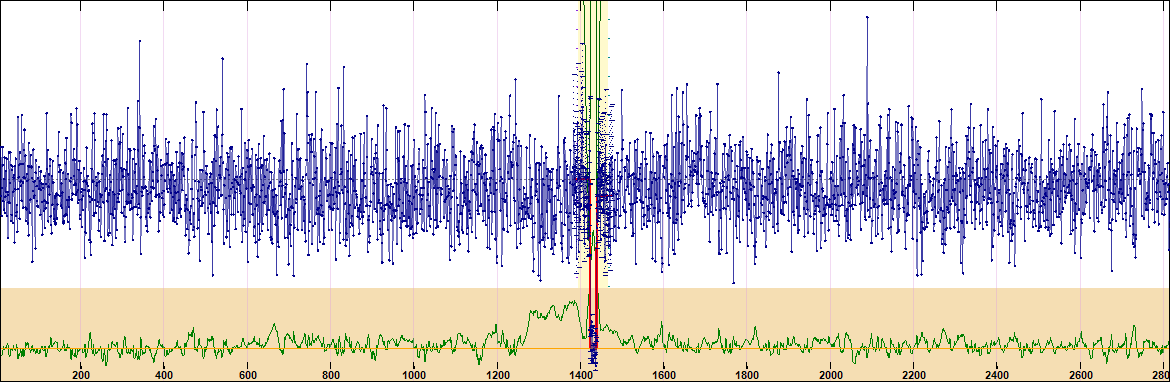Click the 2200 axis tick label
This screenshot has width=1170, height=382.
click(914, 375)
